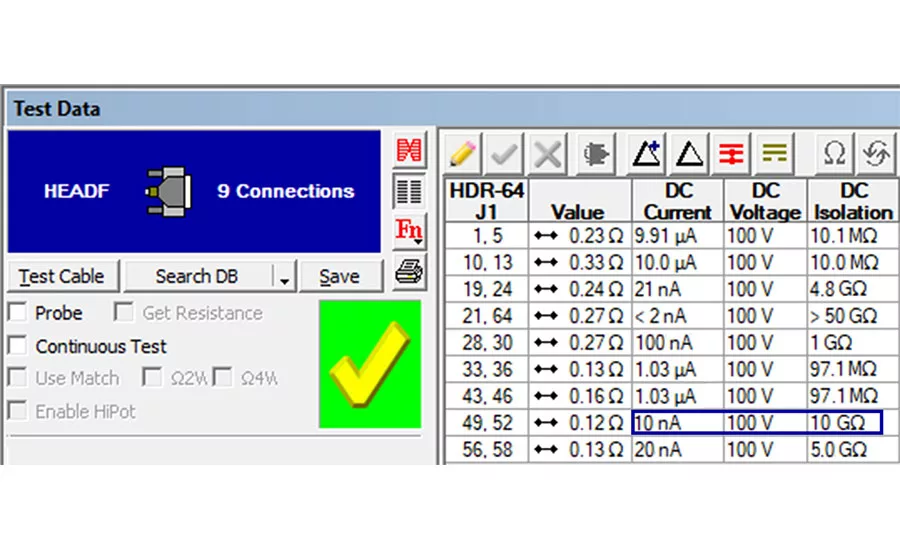Click the circular arrows refresh icon
This screenshot has height=550, width=900.
(x=876, y=154)
